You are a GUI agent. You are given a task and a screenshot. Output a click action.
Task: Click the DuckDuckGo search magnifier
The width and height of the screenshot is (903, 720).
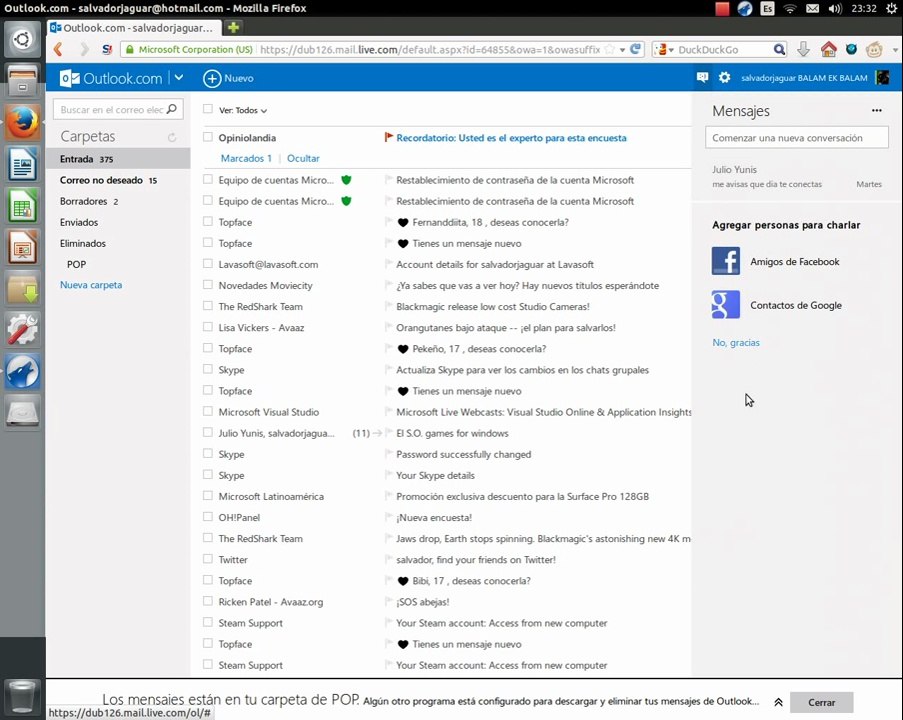pos(779,50)
